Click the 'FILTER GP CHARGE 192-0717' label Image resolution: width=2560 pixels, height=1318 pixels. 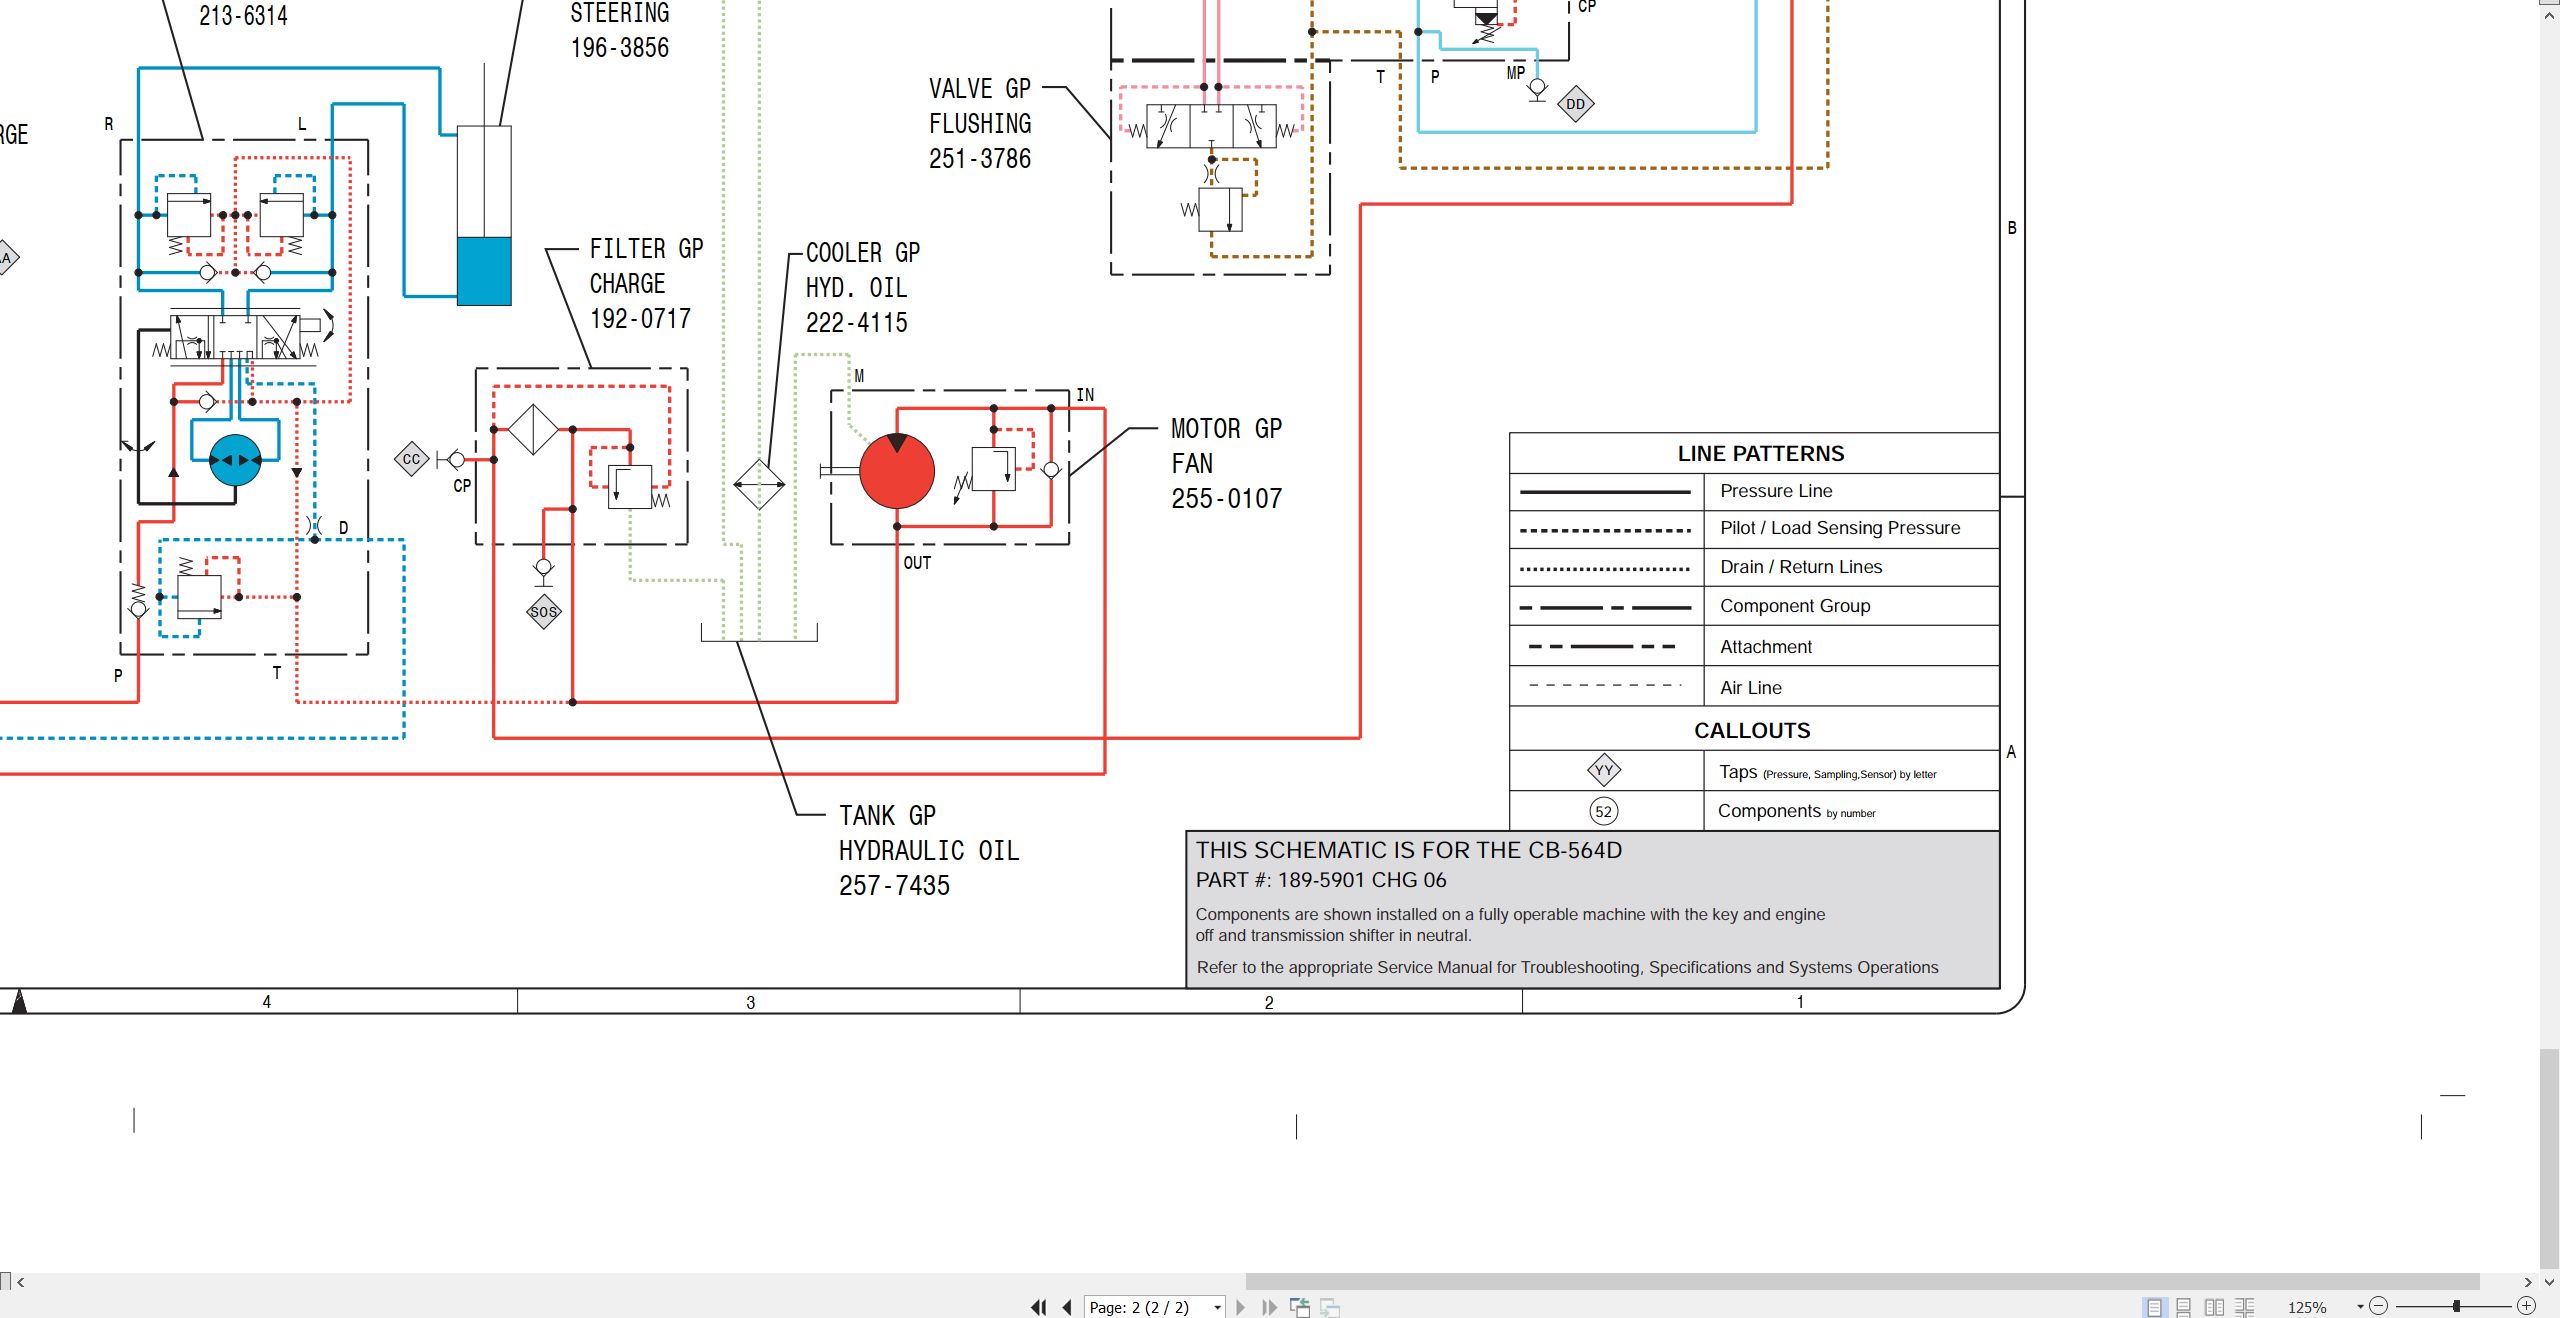coord(646,284)
